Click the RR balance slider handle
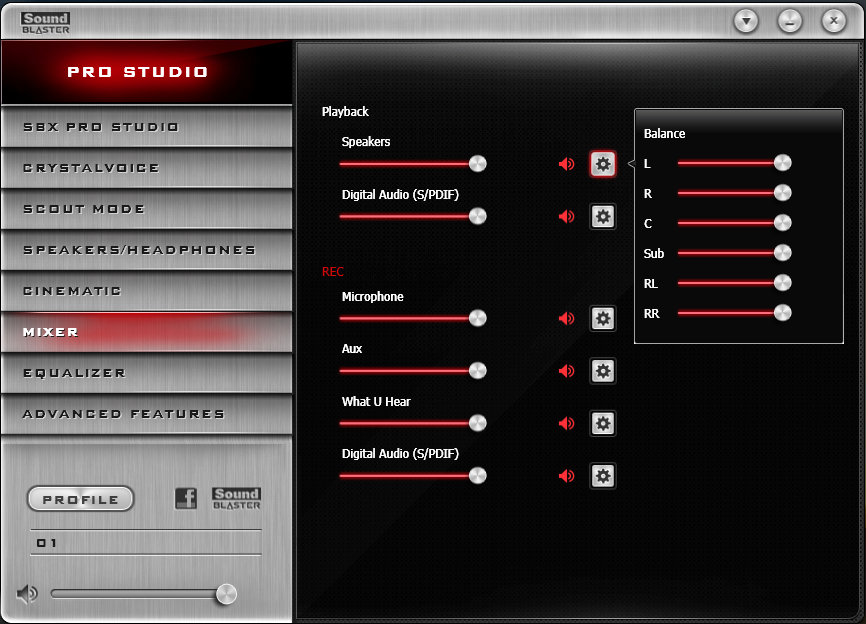Viewport: 866px width, 624px height. tap(783, 313)
